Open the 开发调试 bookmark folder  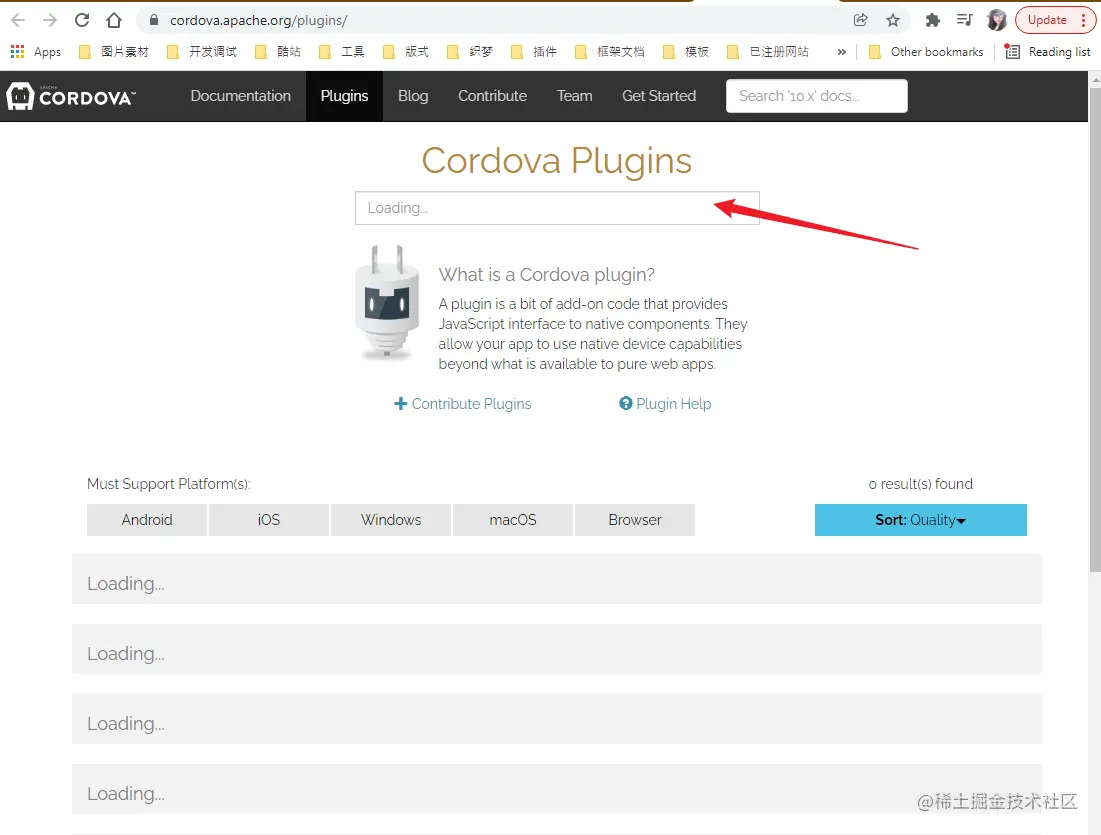(202, 52)
